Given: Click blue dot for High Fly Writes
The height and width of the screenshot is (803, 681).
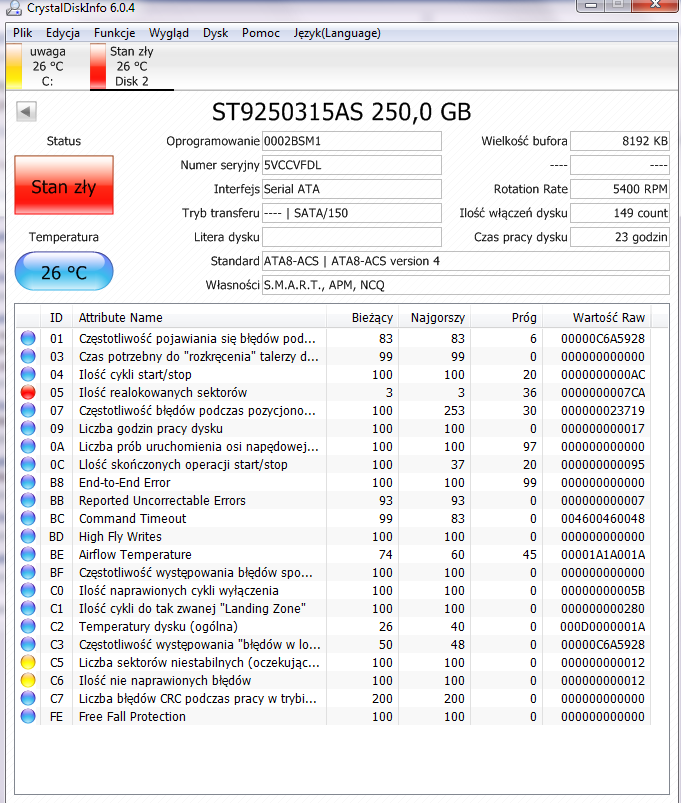Looking at the screenshot, I should (28, 536).
